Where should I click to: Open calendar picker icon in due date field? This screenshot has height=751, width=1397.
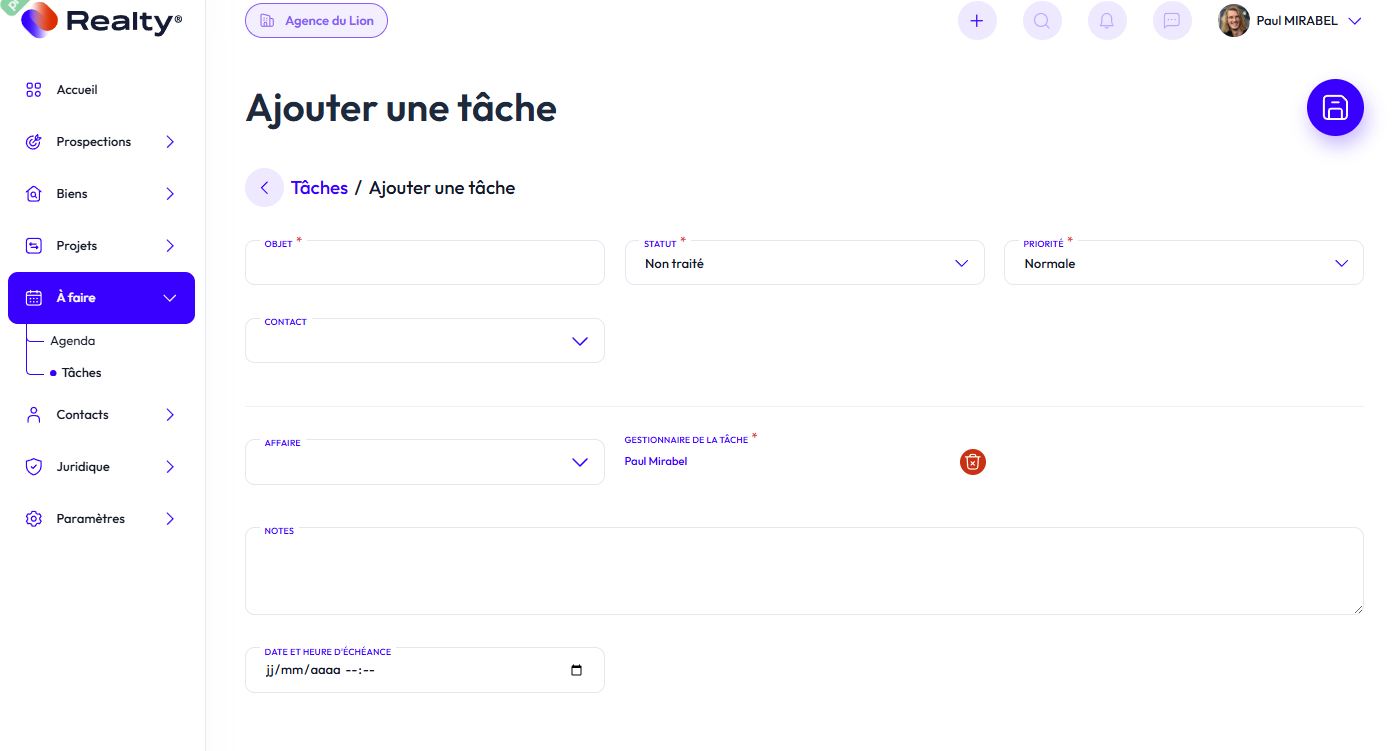(576, 670)
